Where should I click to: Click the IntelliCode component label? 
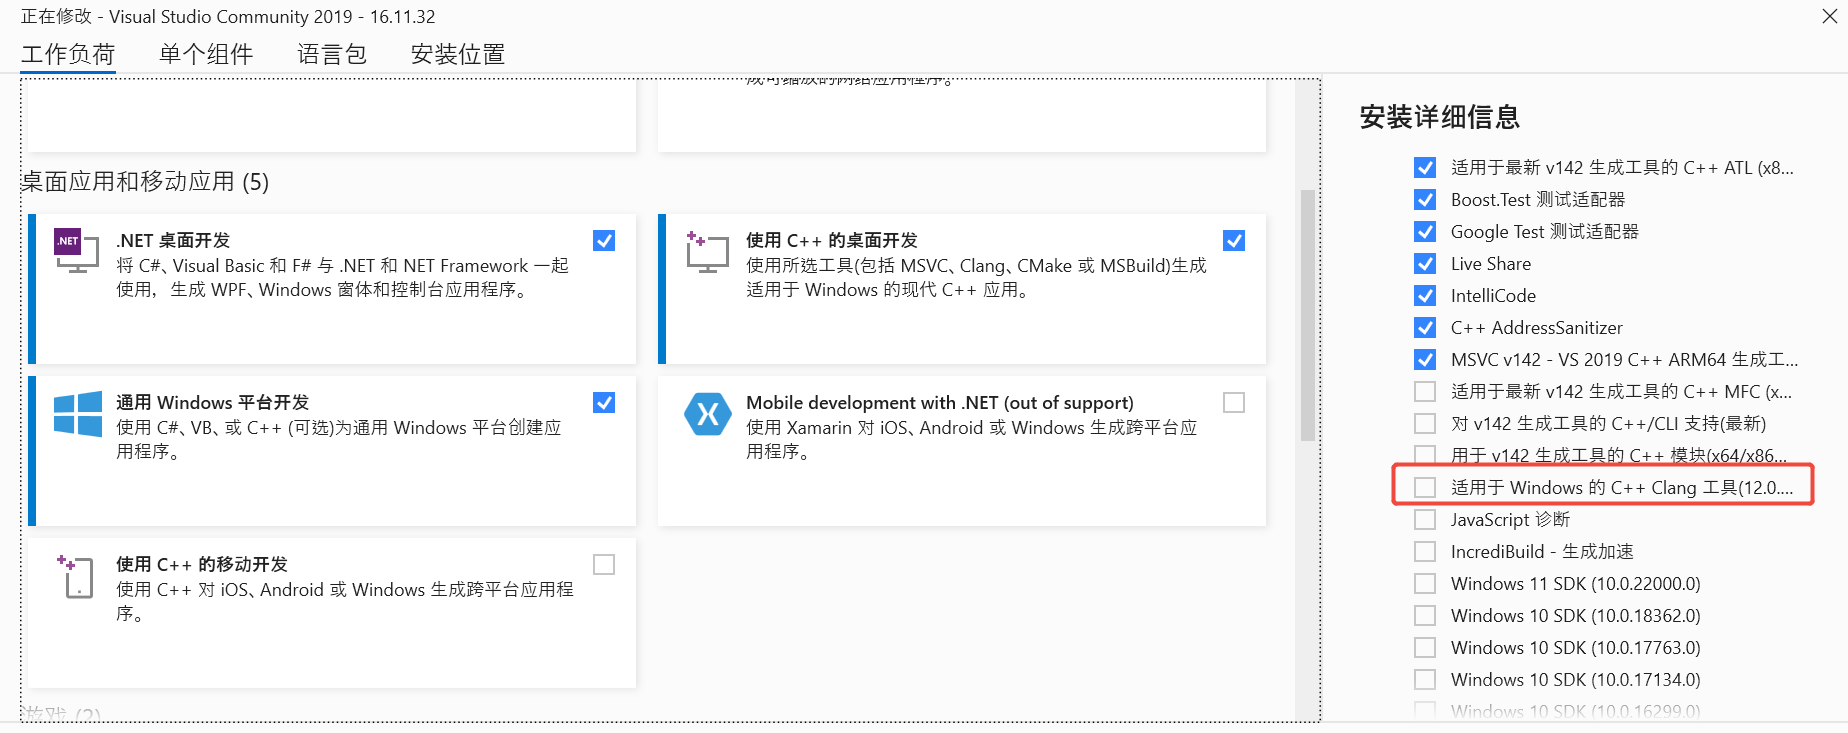(1493, 296)
